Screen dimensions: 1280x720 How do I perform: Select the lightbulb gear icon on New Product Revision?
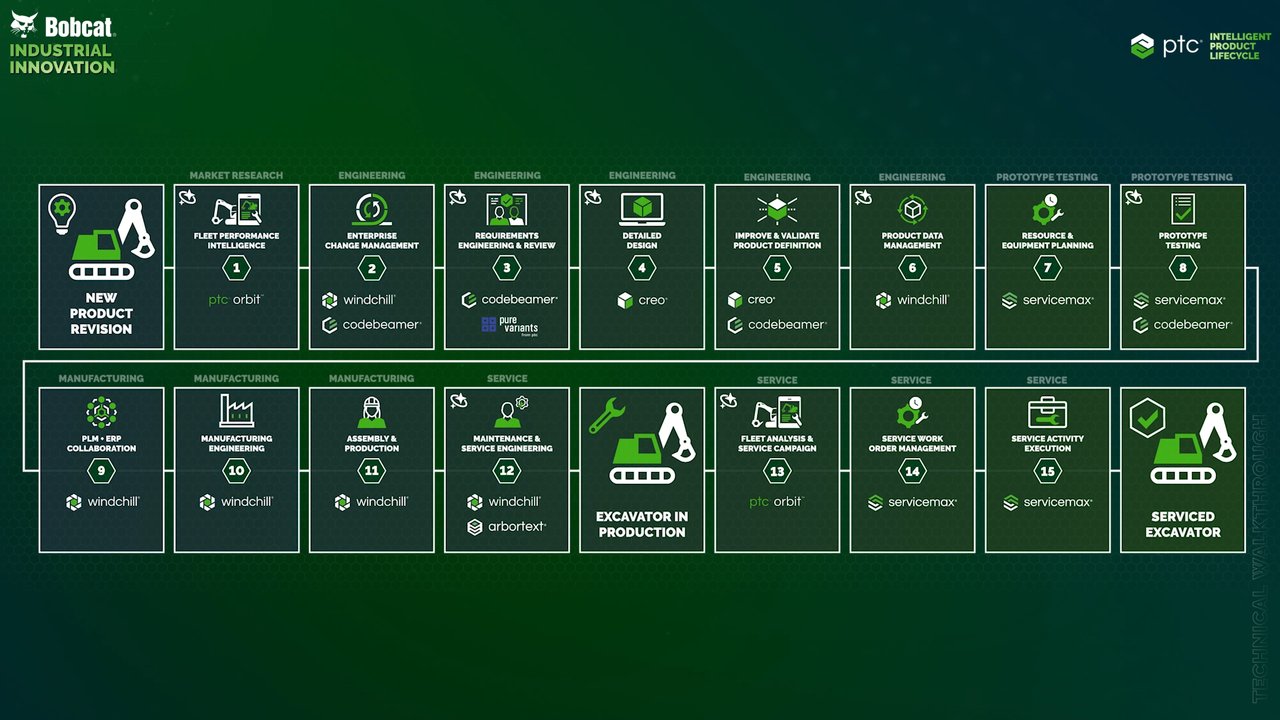62,211
